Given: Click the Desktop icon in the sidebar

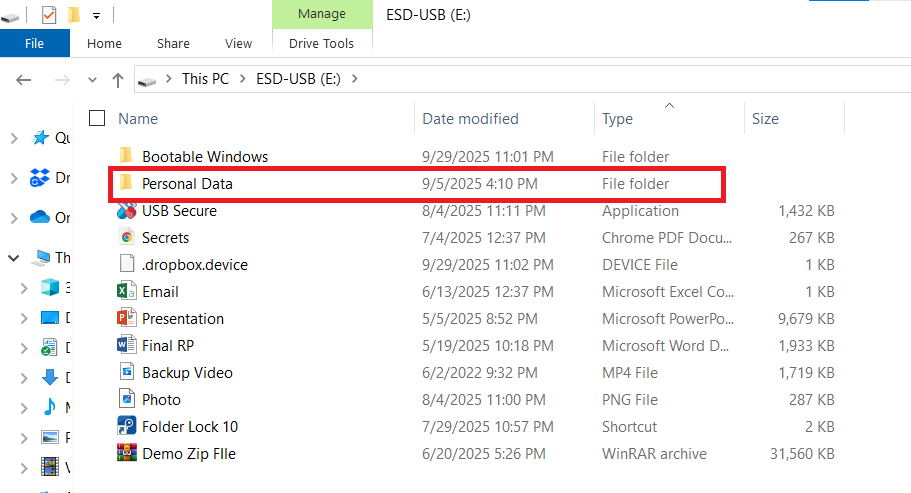Looking at the screenshot, I should point(50,318).
